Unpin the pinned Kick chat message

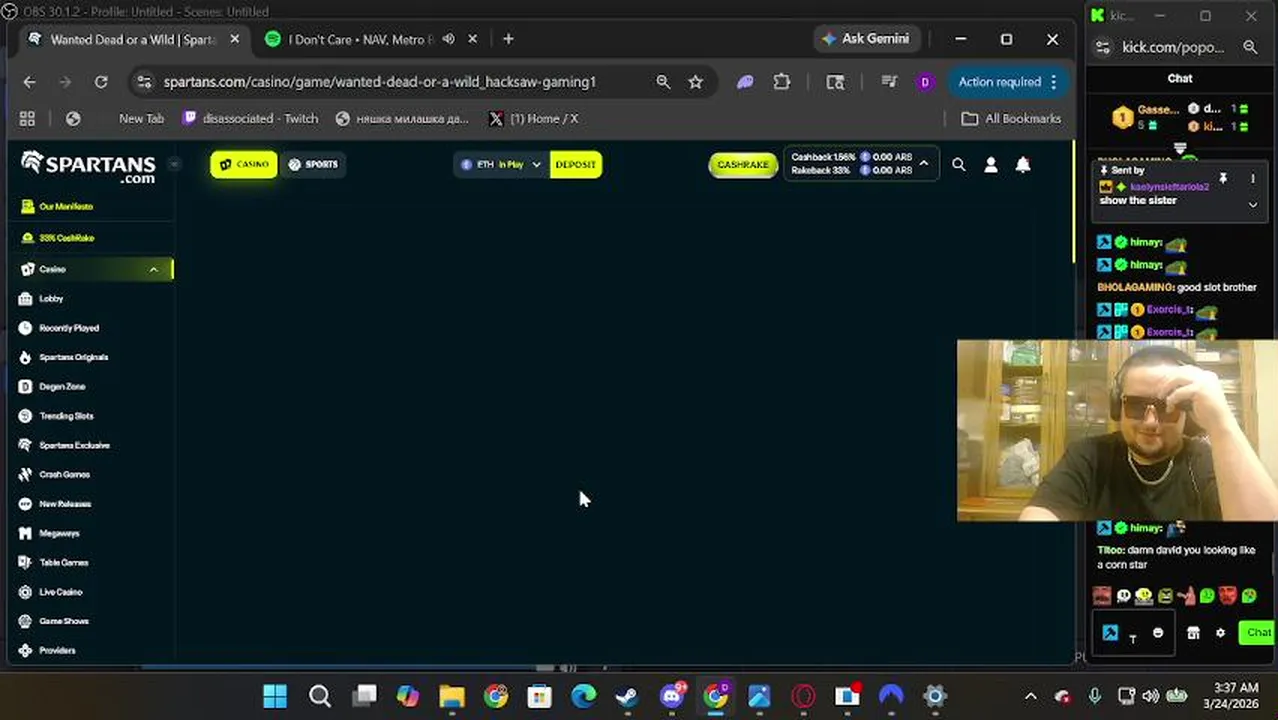tap(1222, 179)
